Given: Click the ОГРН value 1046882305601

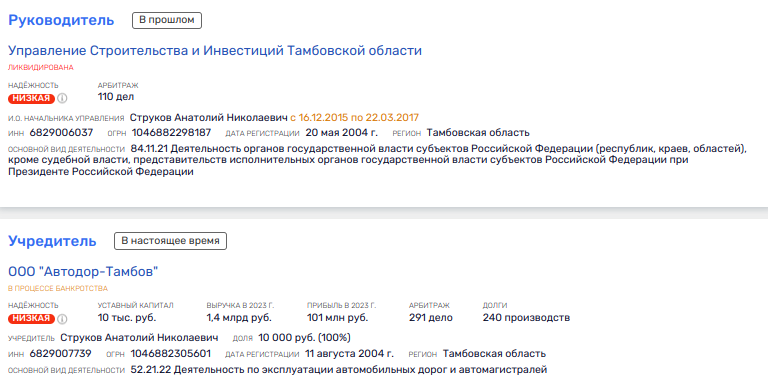Looking at the screenshot, I should coord(171,354).
